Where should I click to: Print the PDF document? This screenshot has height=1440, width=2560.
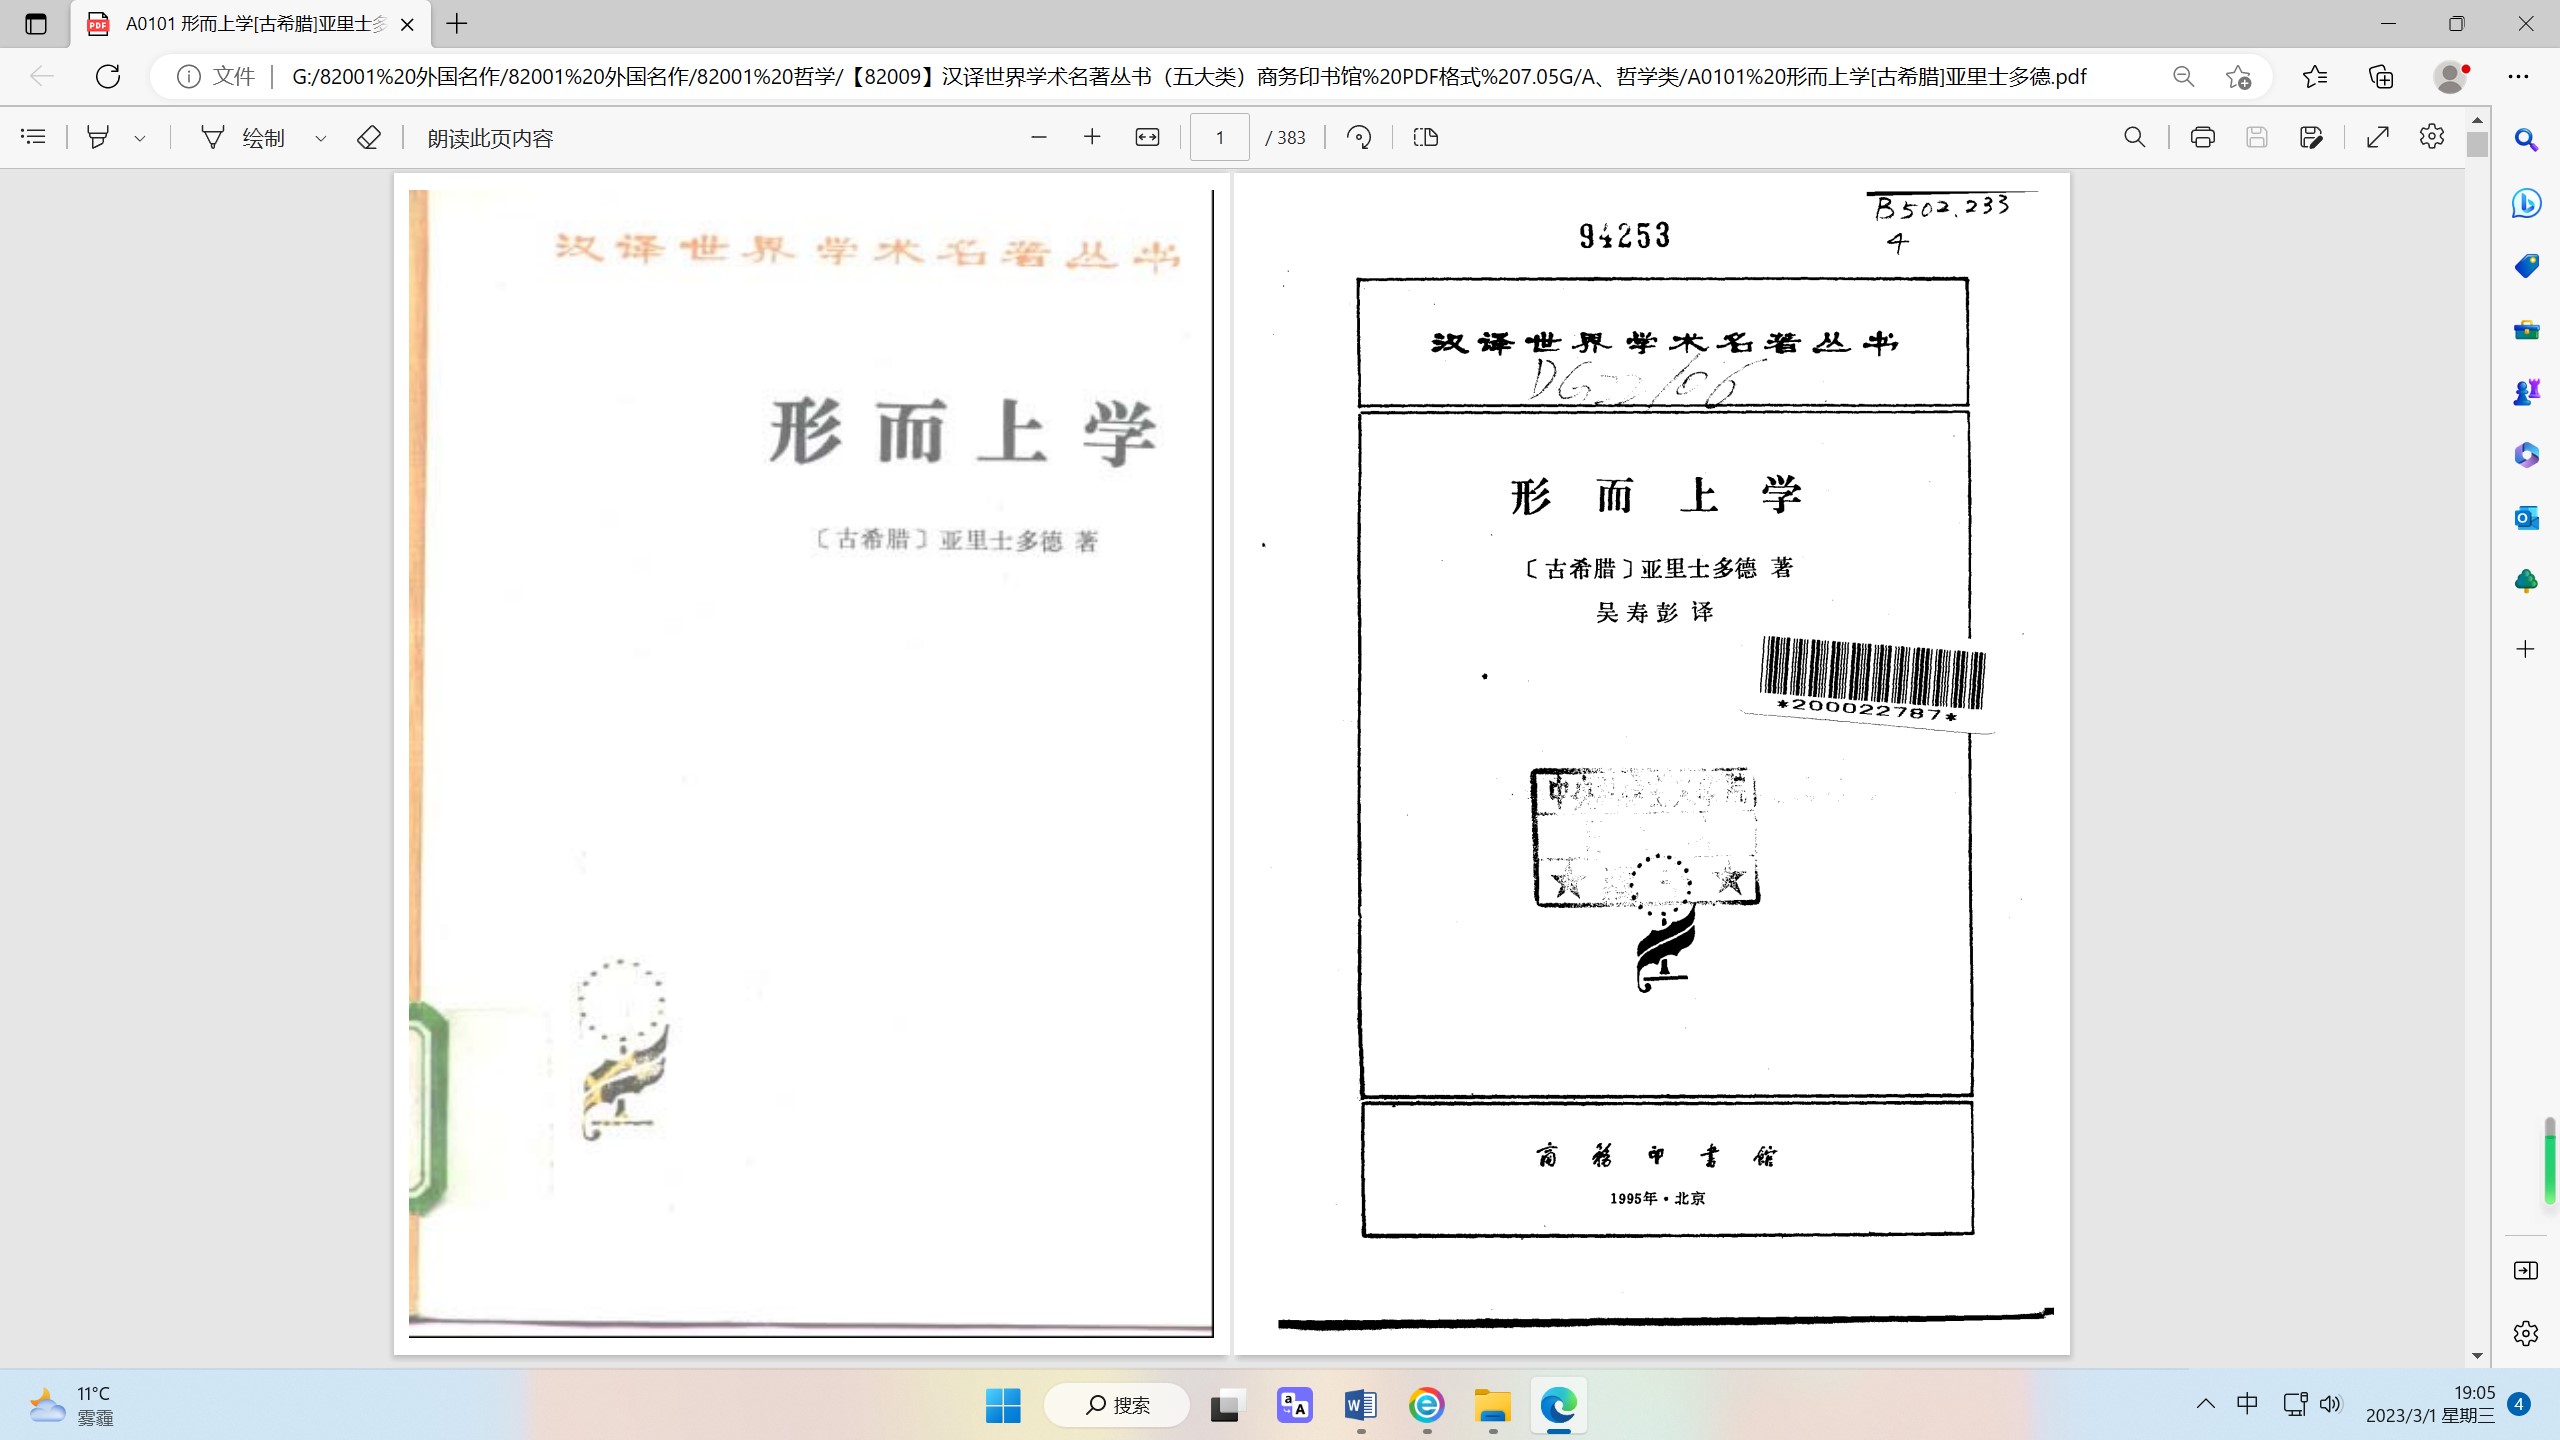[x=2203, y=137]
